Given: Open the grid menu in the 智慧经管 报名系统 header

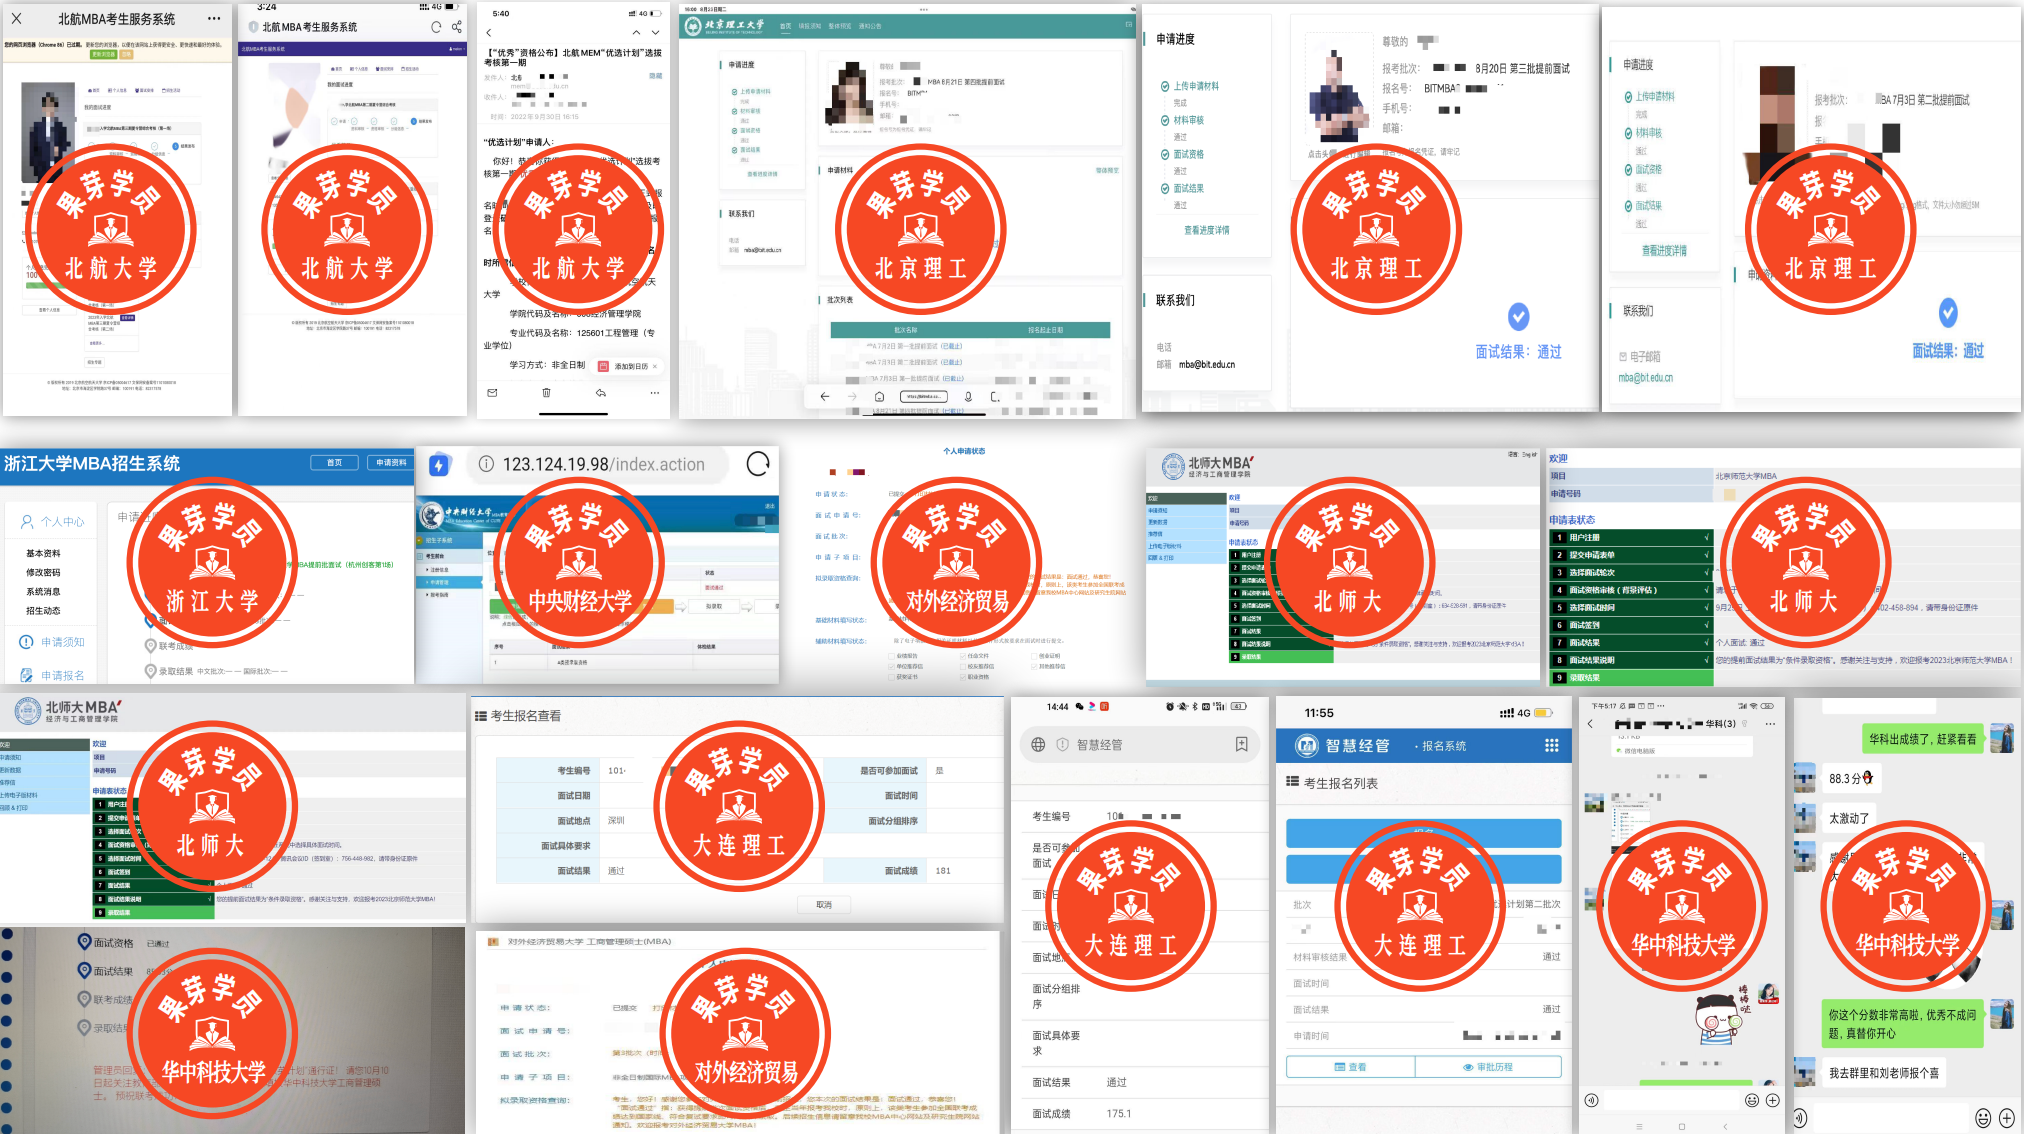Looking at the screenshot, I should (x=1552, y=745).
